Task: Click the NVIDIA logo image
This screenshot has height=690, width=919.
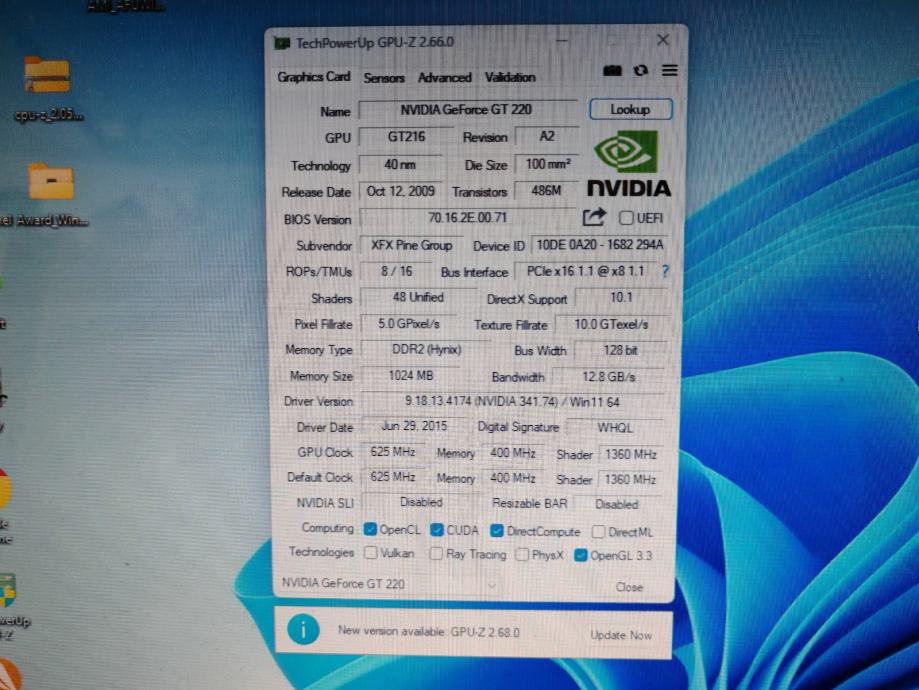Action: click(629, 164)
